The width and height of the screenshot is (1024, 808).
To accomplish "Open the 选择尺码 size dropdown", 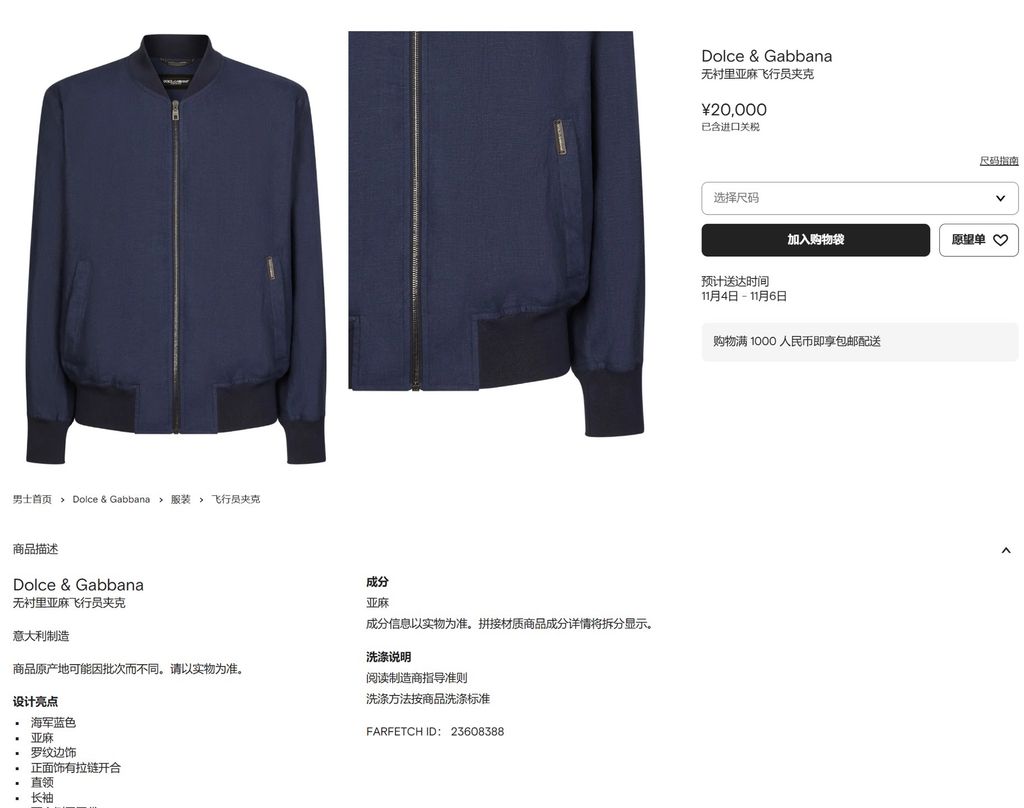I will pyautogui.click(x=859, y=198).
